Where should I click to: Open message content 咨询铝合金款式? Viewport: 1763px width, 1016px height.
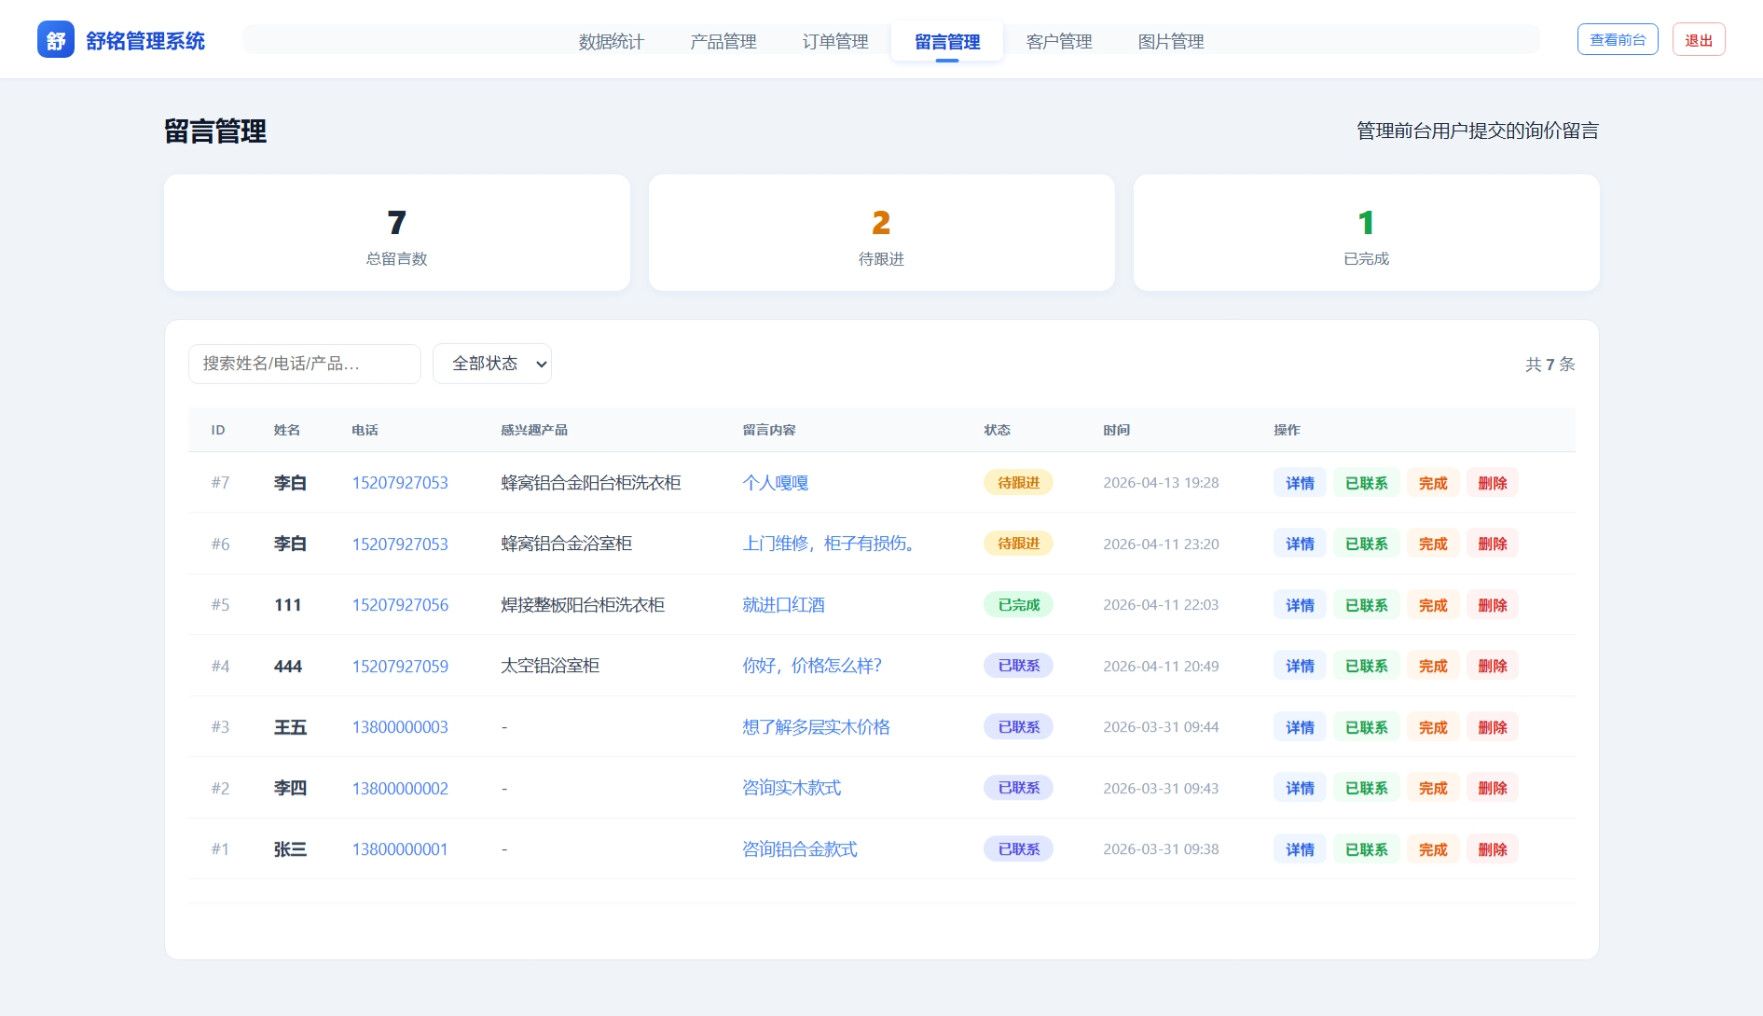799,849
